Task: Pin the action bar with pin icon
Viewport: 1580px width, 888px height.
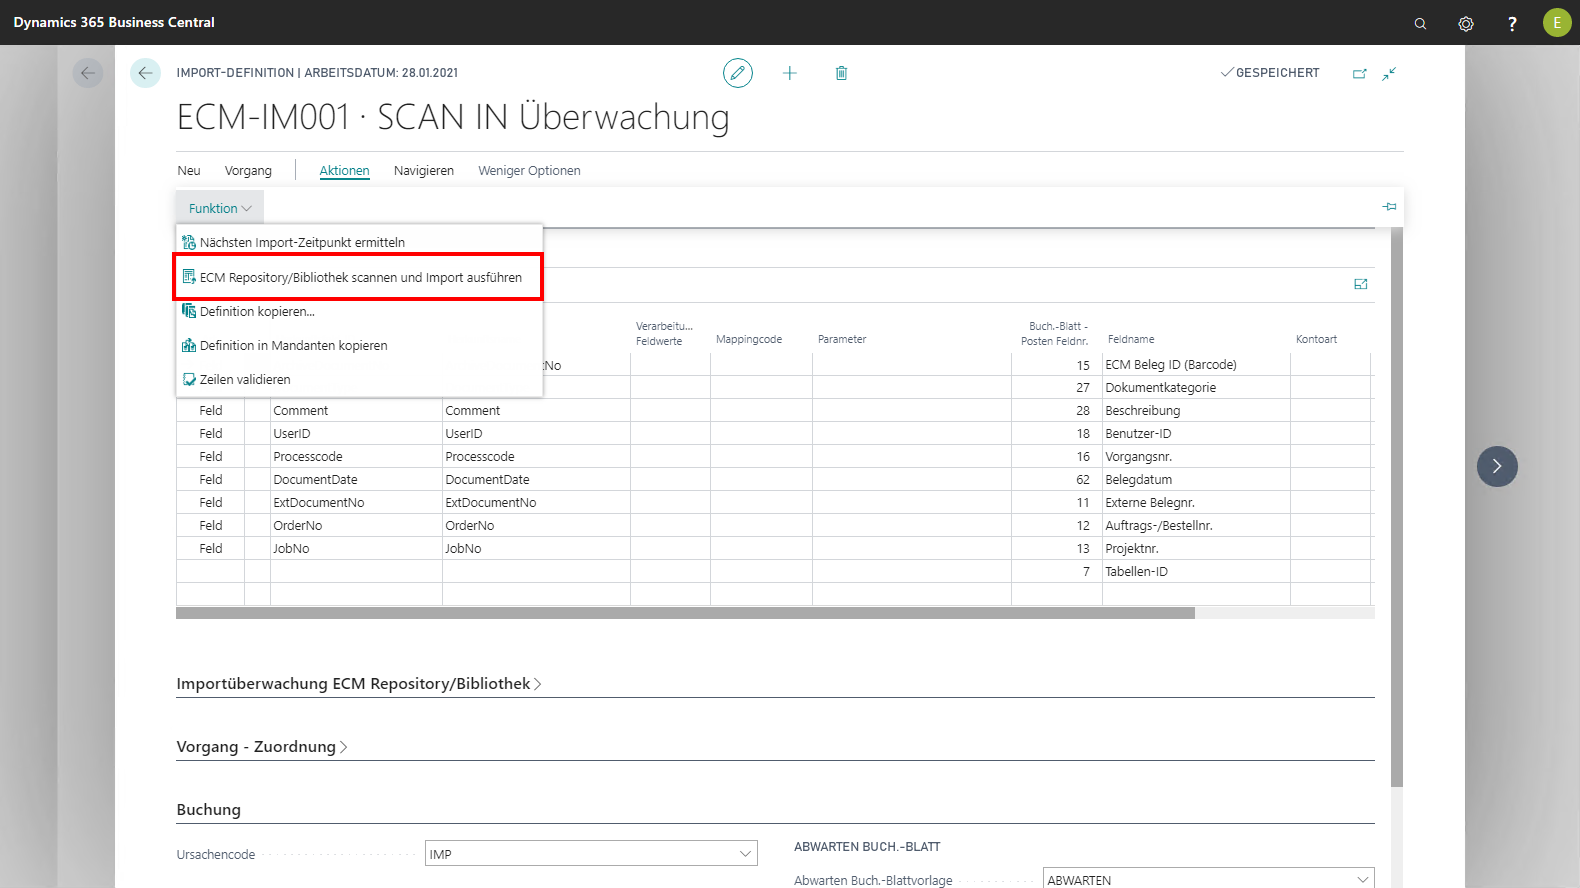Action: [x=1389, y=207]
